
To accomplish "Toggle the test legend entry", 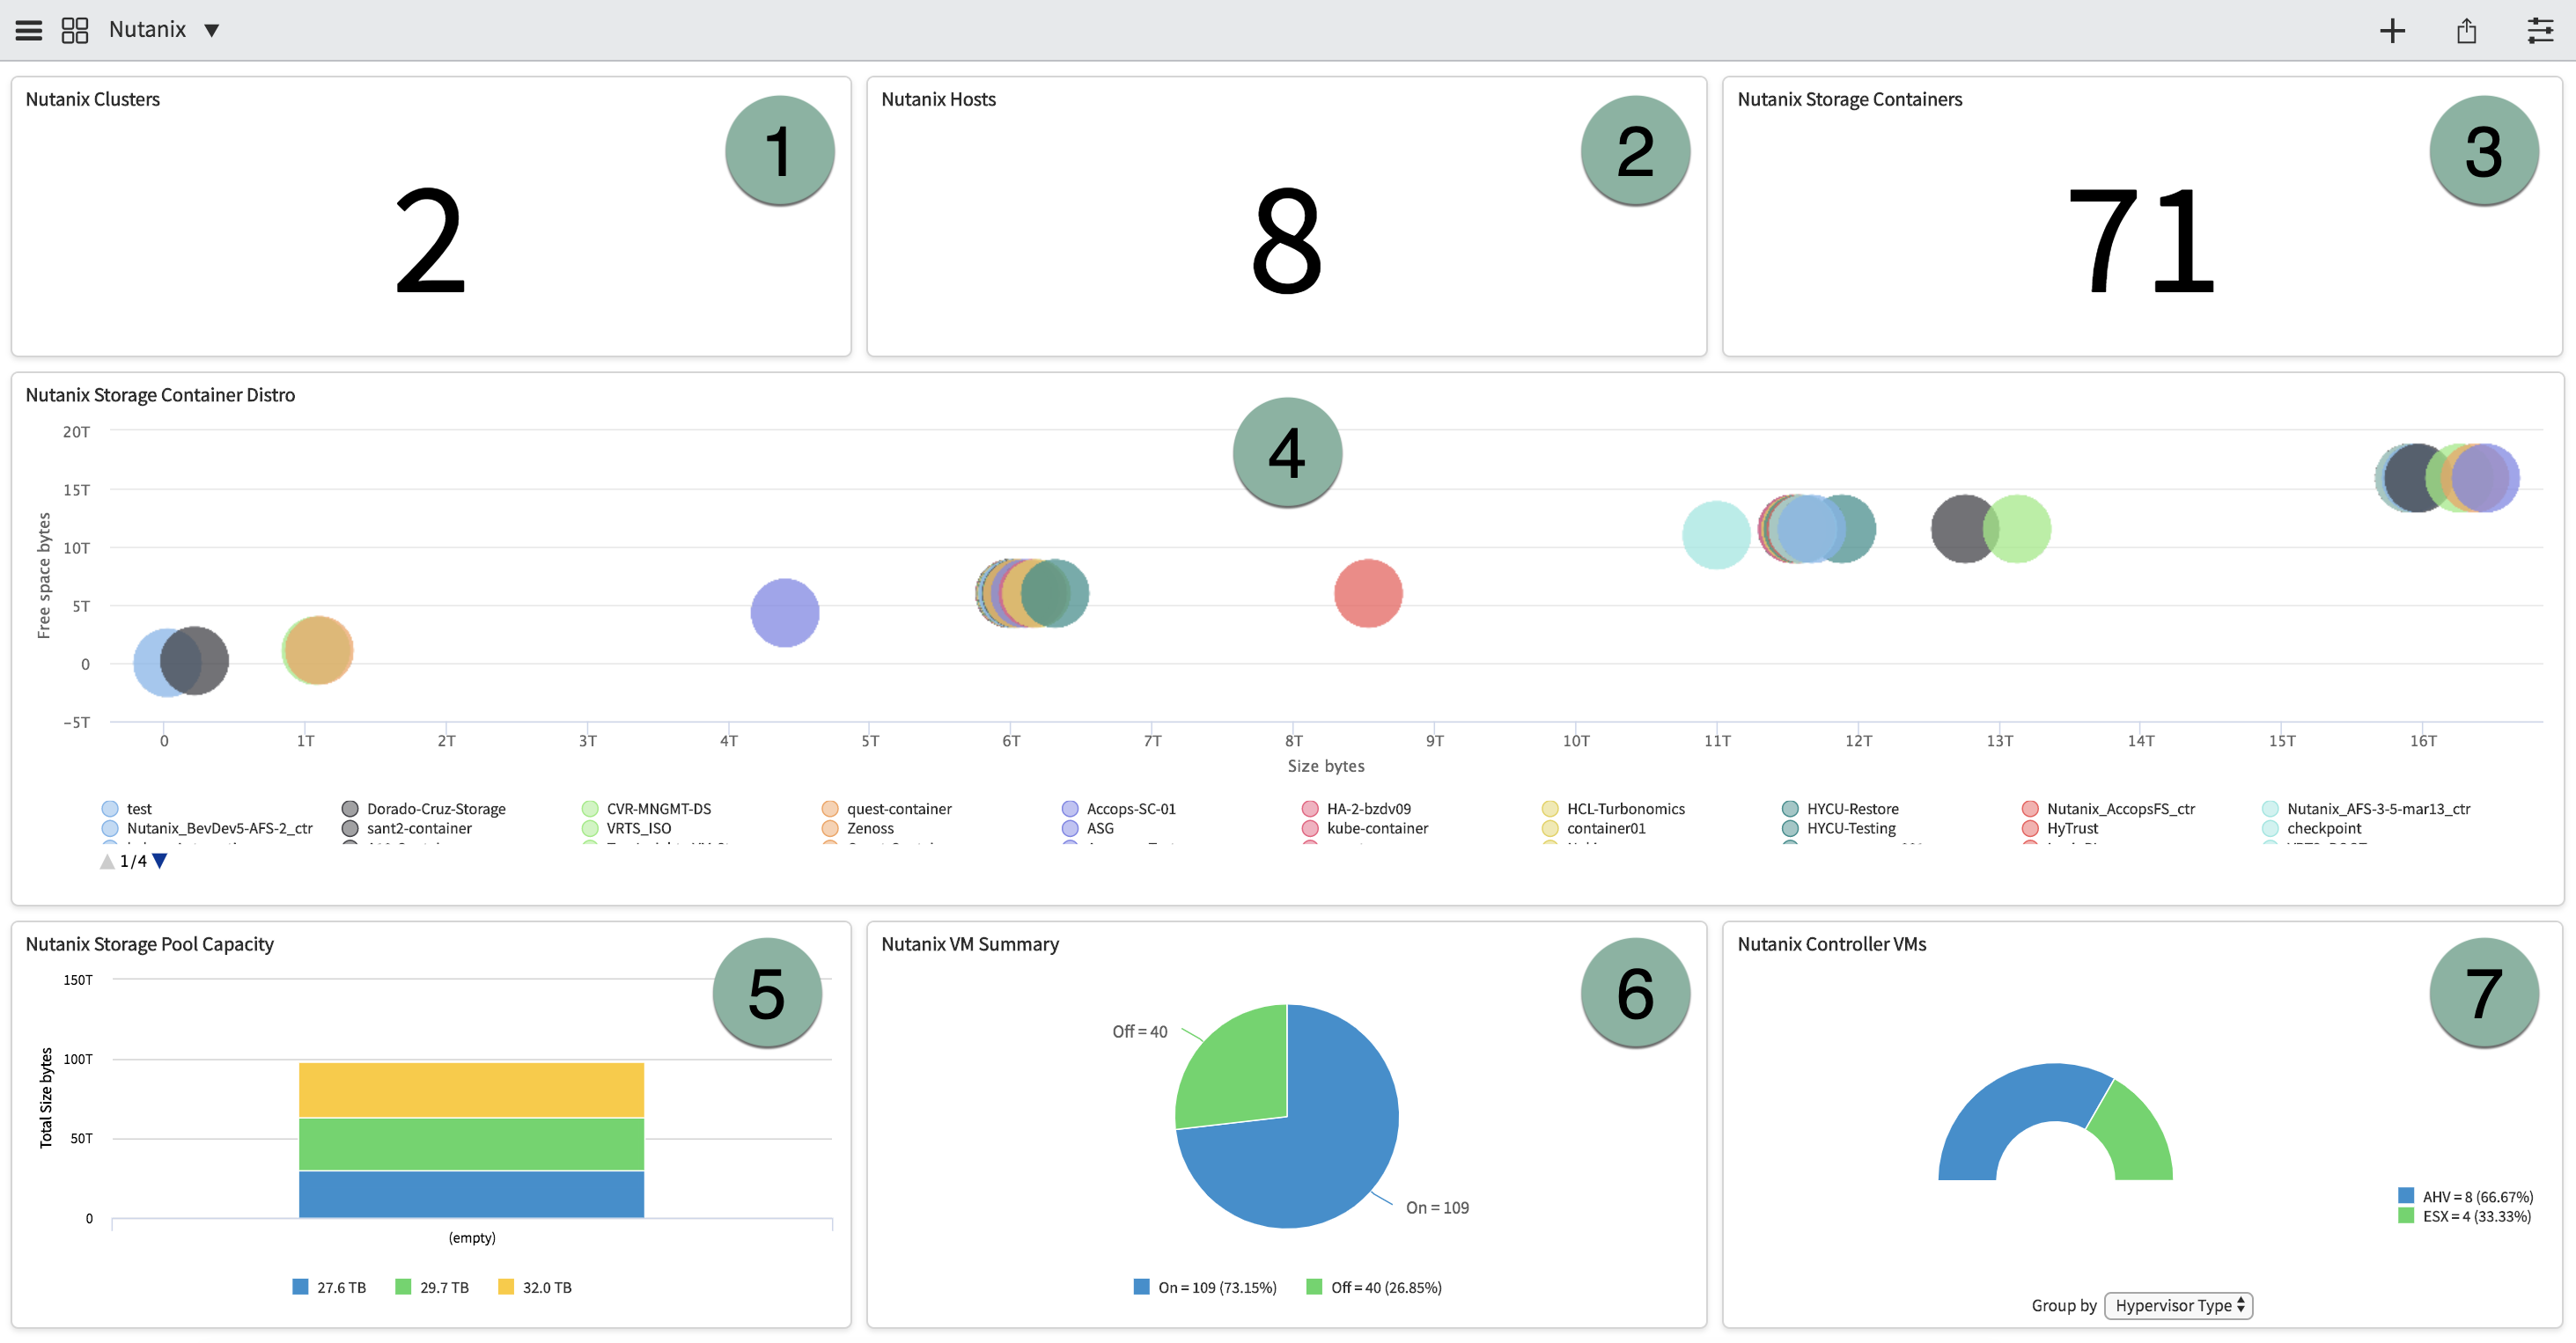I will (x=127, y=809).
